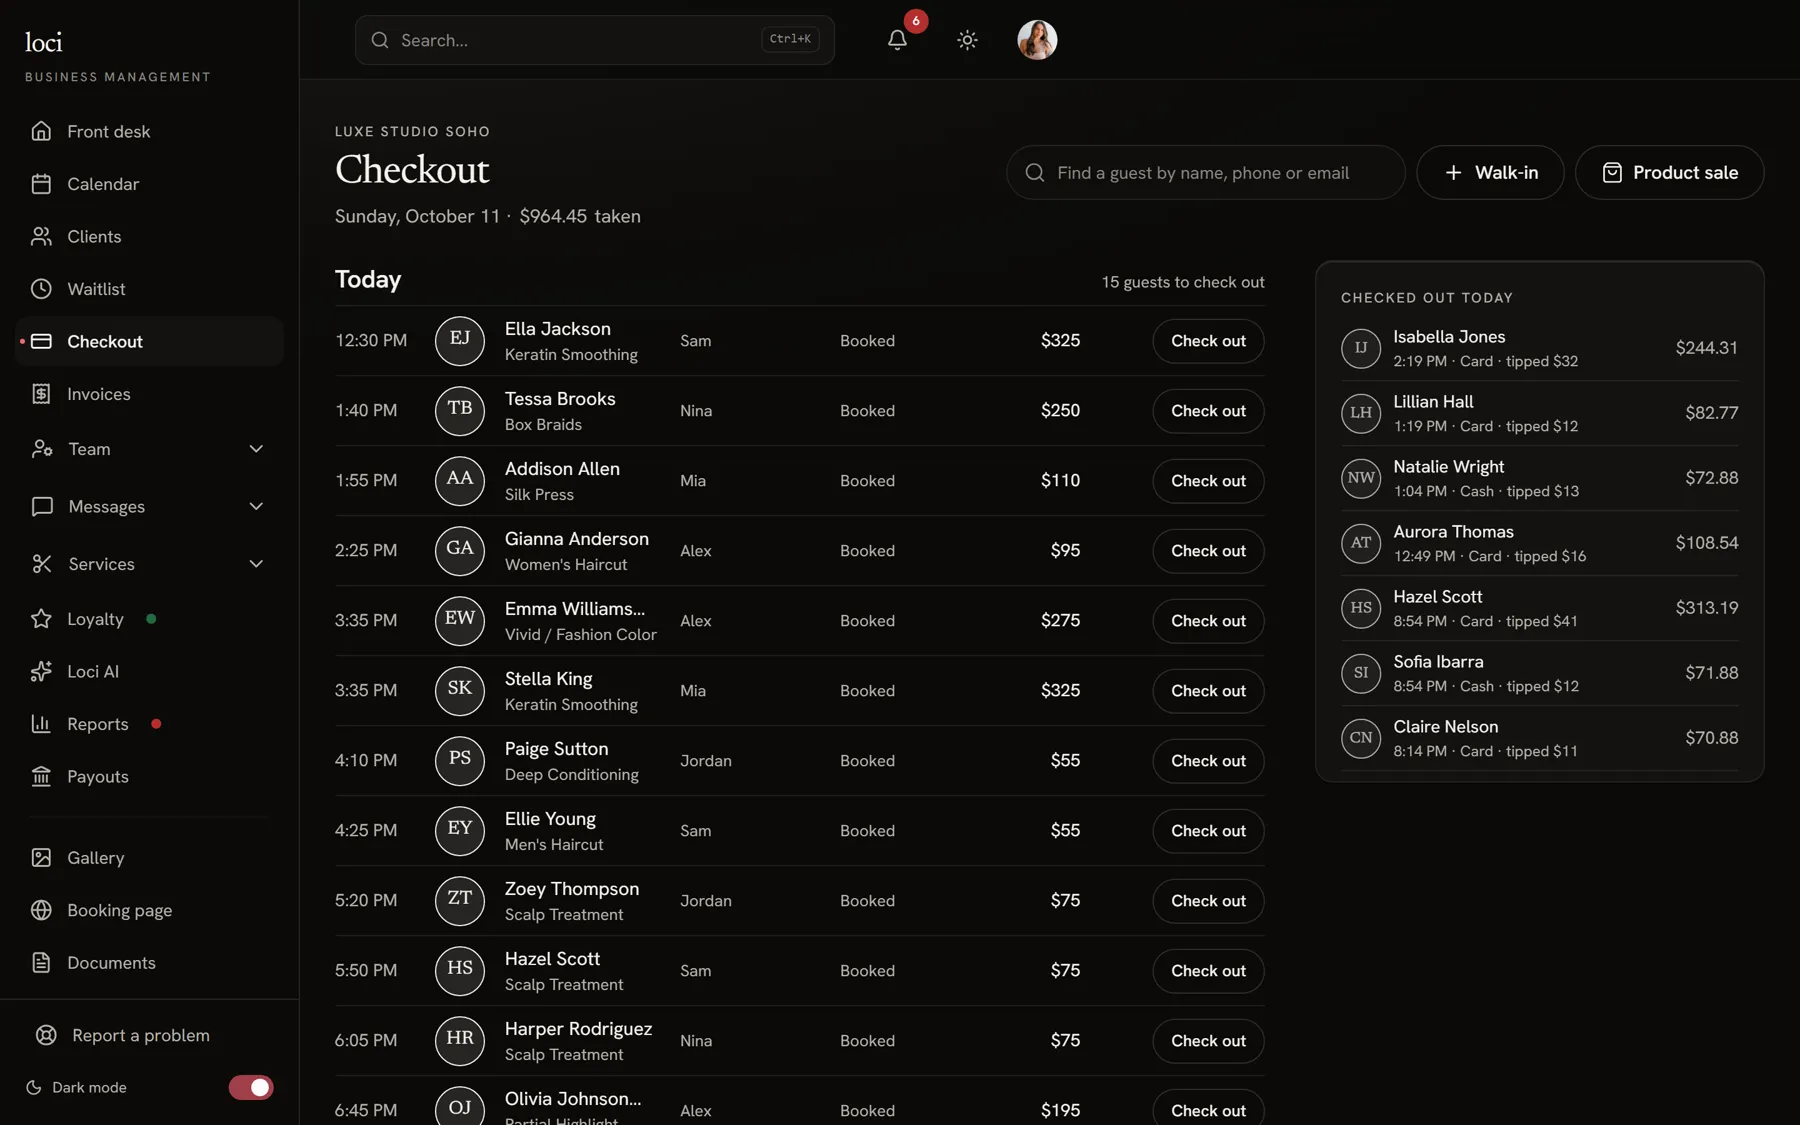
Task: Click Harper Rodriguez guest name
Action: point(578,1029)
